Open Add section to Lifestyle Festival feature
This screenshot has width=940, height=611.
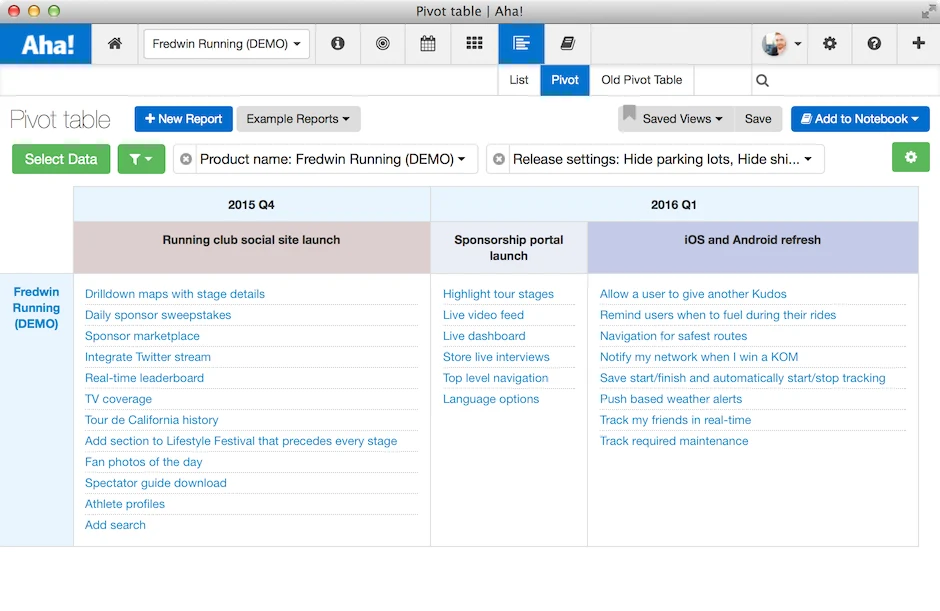pos(240,441)
